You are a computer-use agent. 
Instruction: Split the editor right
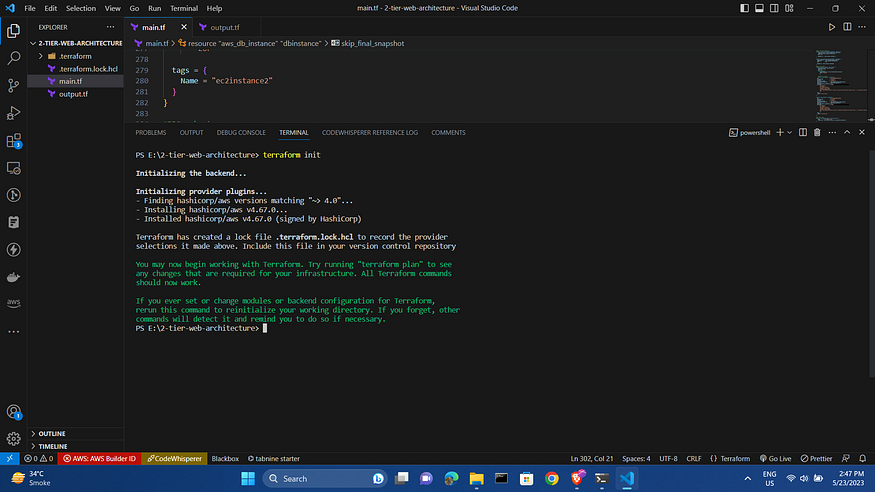point(847,27)
